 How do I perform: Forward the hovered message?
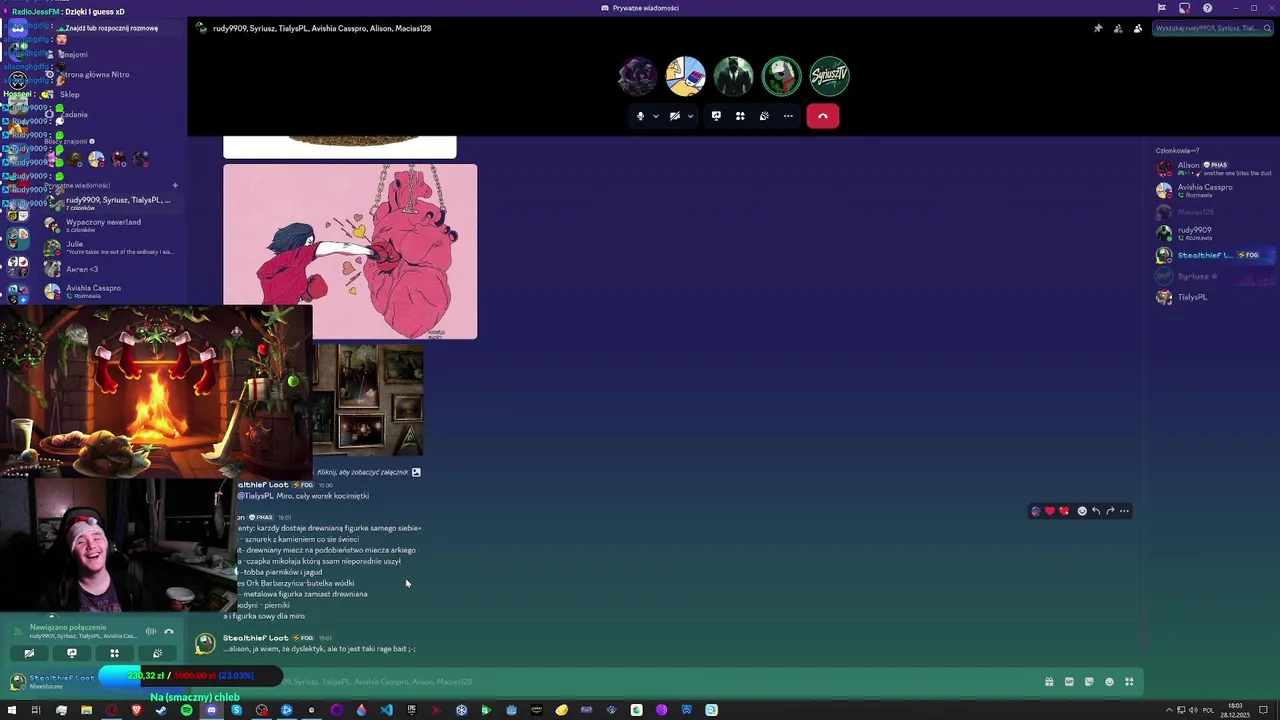point(1110,511)
